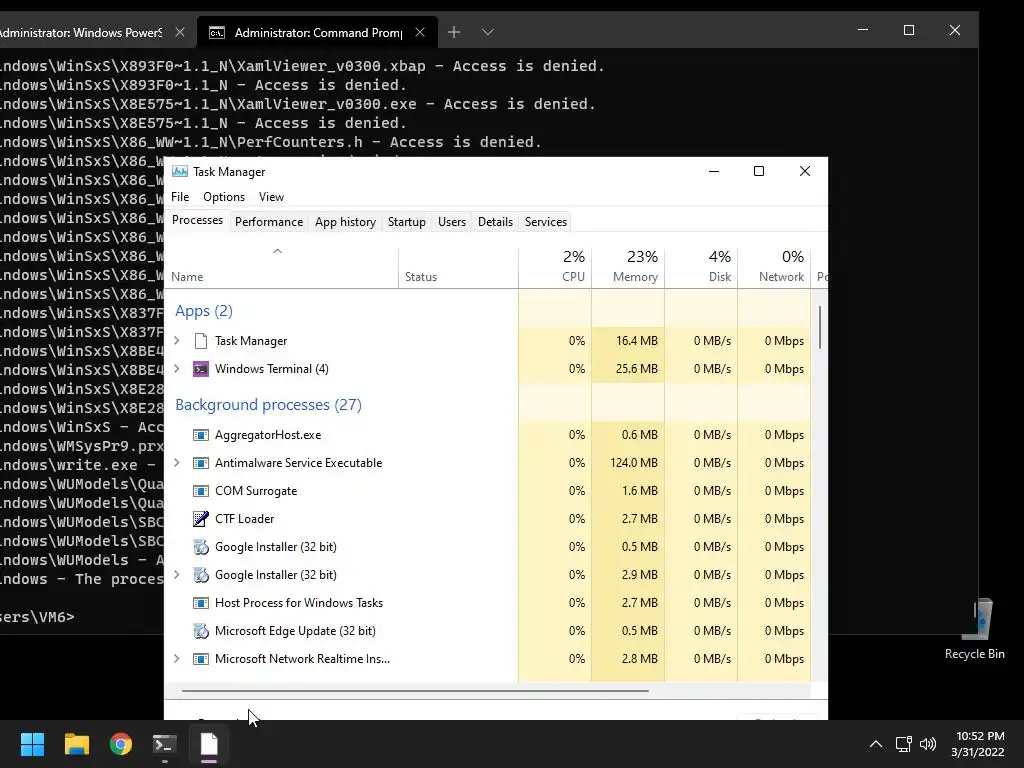The width and height of the screenshot is (1024, 768).
Task: Select the Processes tab
Action: tap(197, 221)
